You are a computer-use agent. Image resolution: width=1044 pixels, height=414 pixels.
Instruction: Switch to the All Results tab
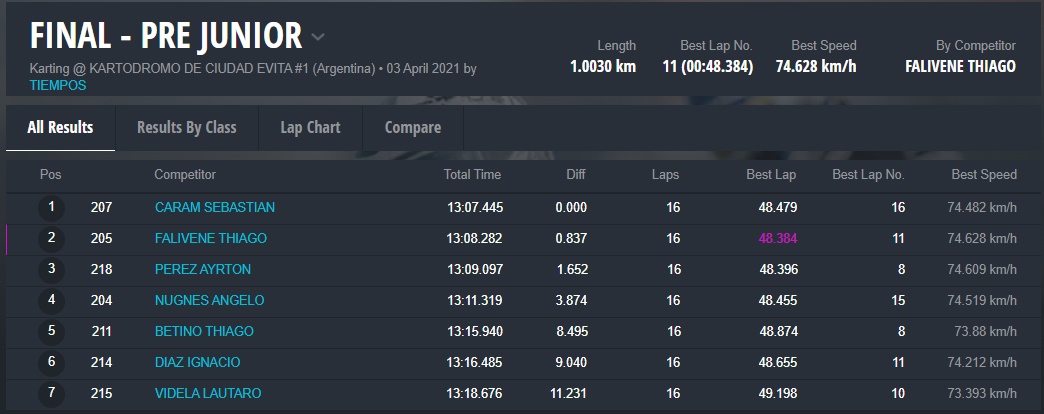coord(60,127)
